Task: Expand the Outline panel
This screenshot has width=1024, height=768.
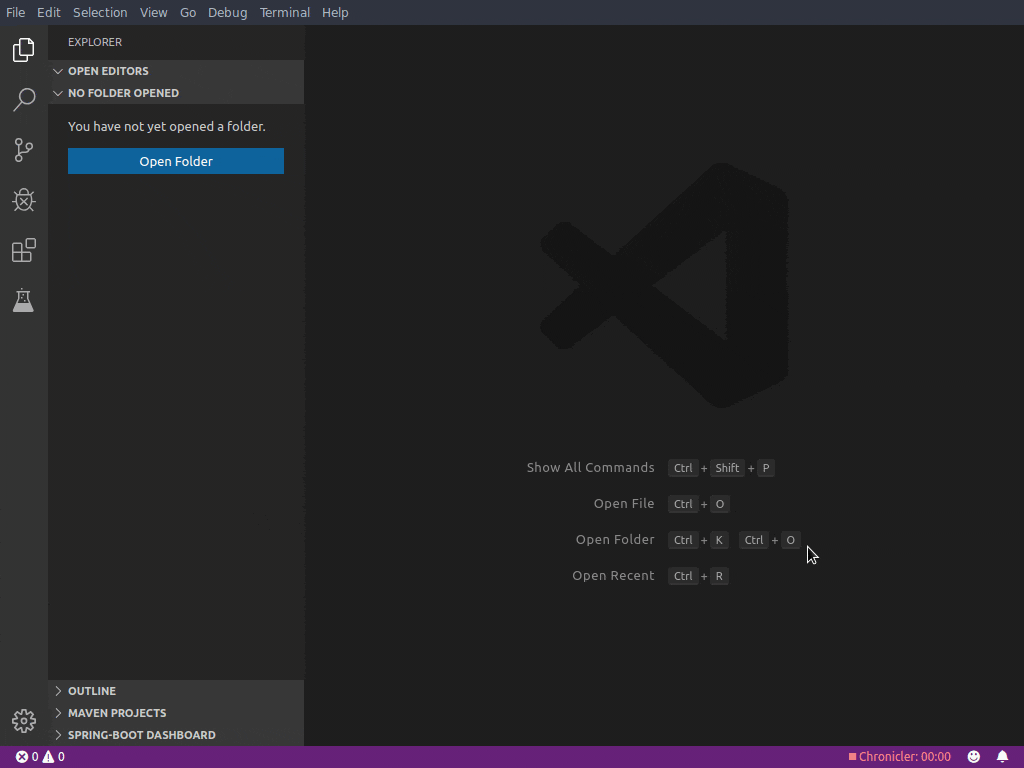Action: (92, 691)
